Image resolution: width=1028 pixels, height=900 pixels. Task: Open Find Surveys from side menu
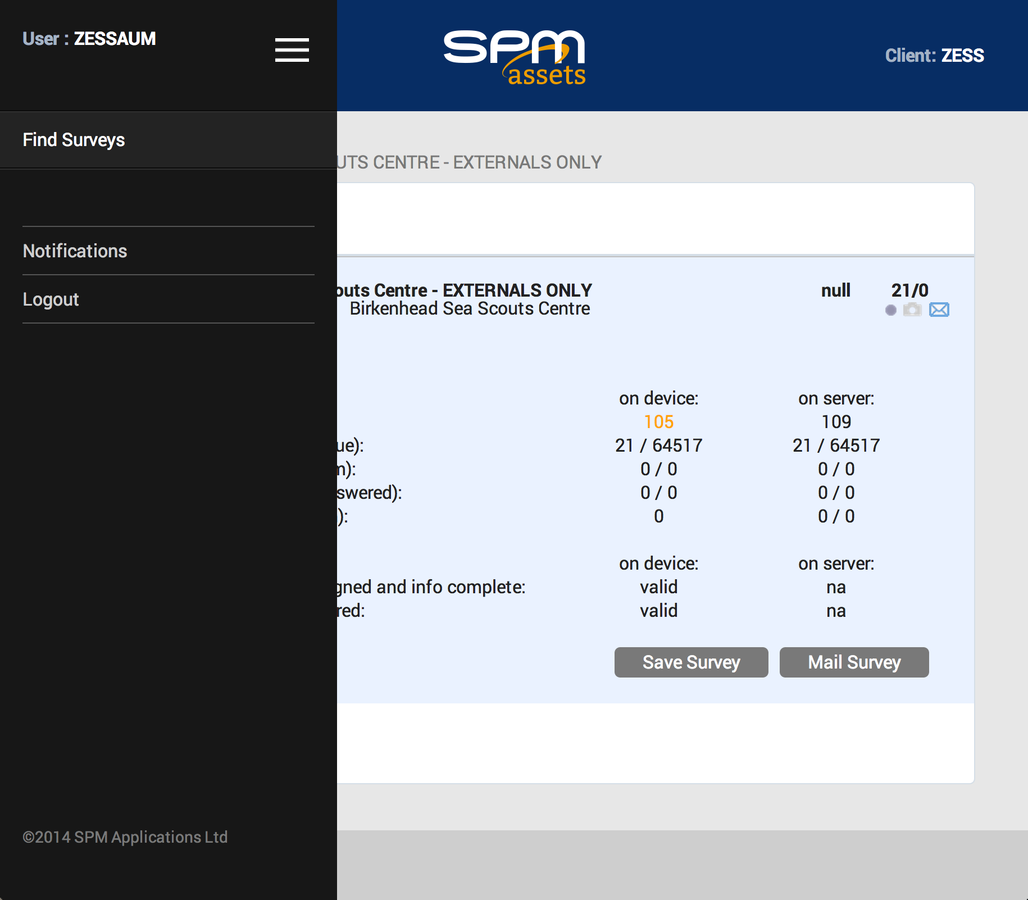pos(168,140)
